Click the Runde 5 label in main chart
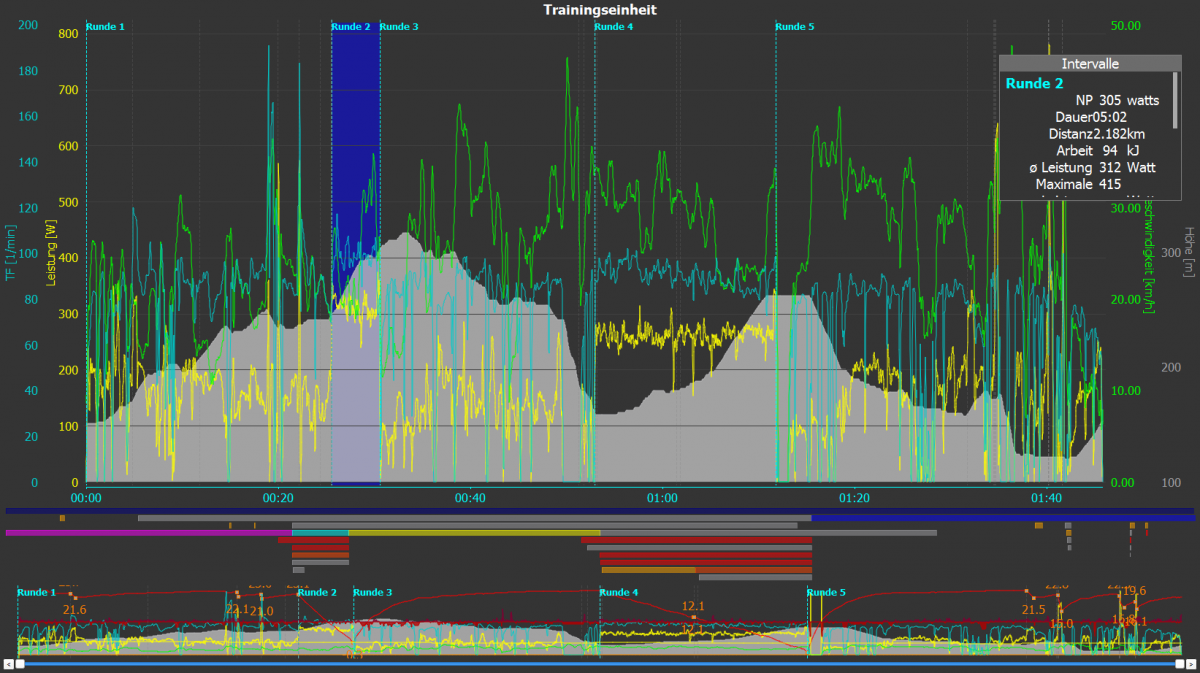Viewport: 1200px width, 673px height. (795, 27)
